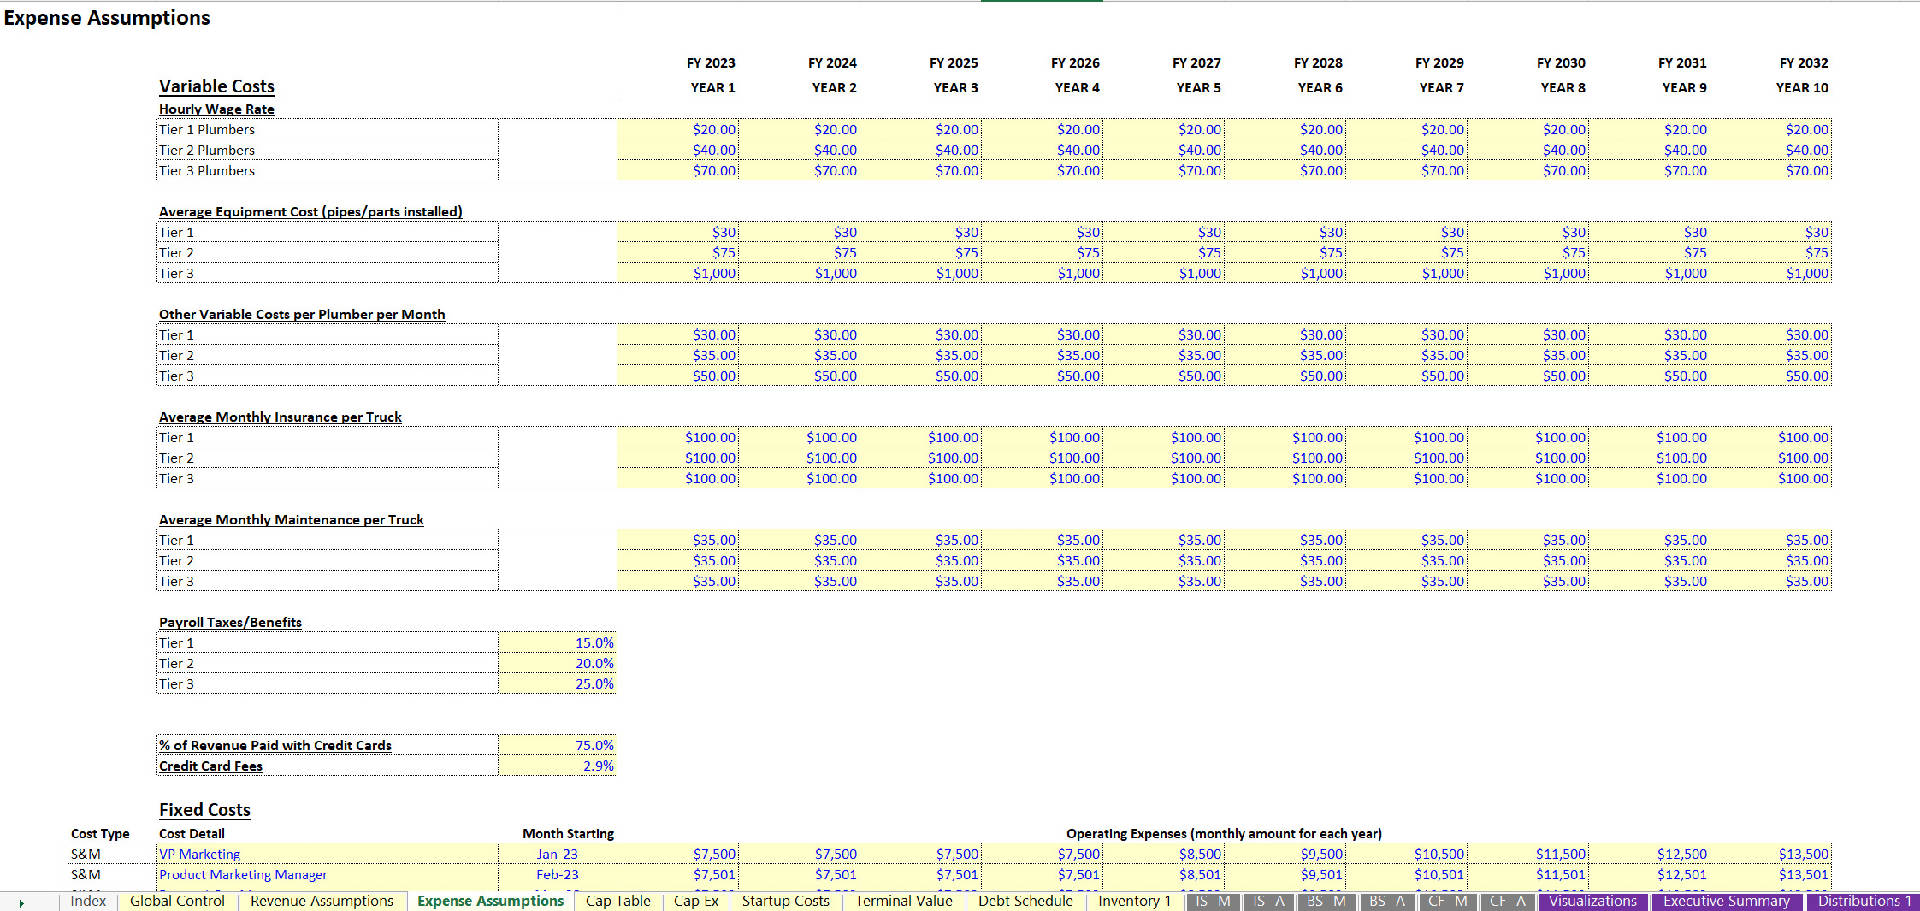Select the Payroll Taxes/Benefits heading

[230, 622]
